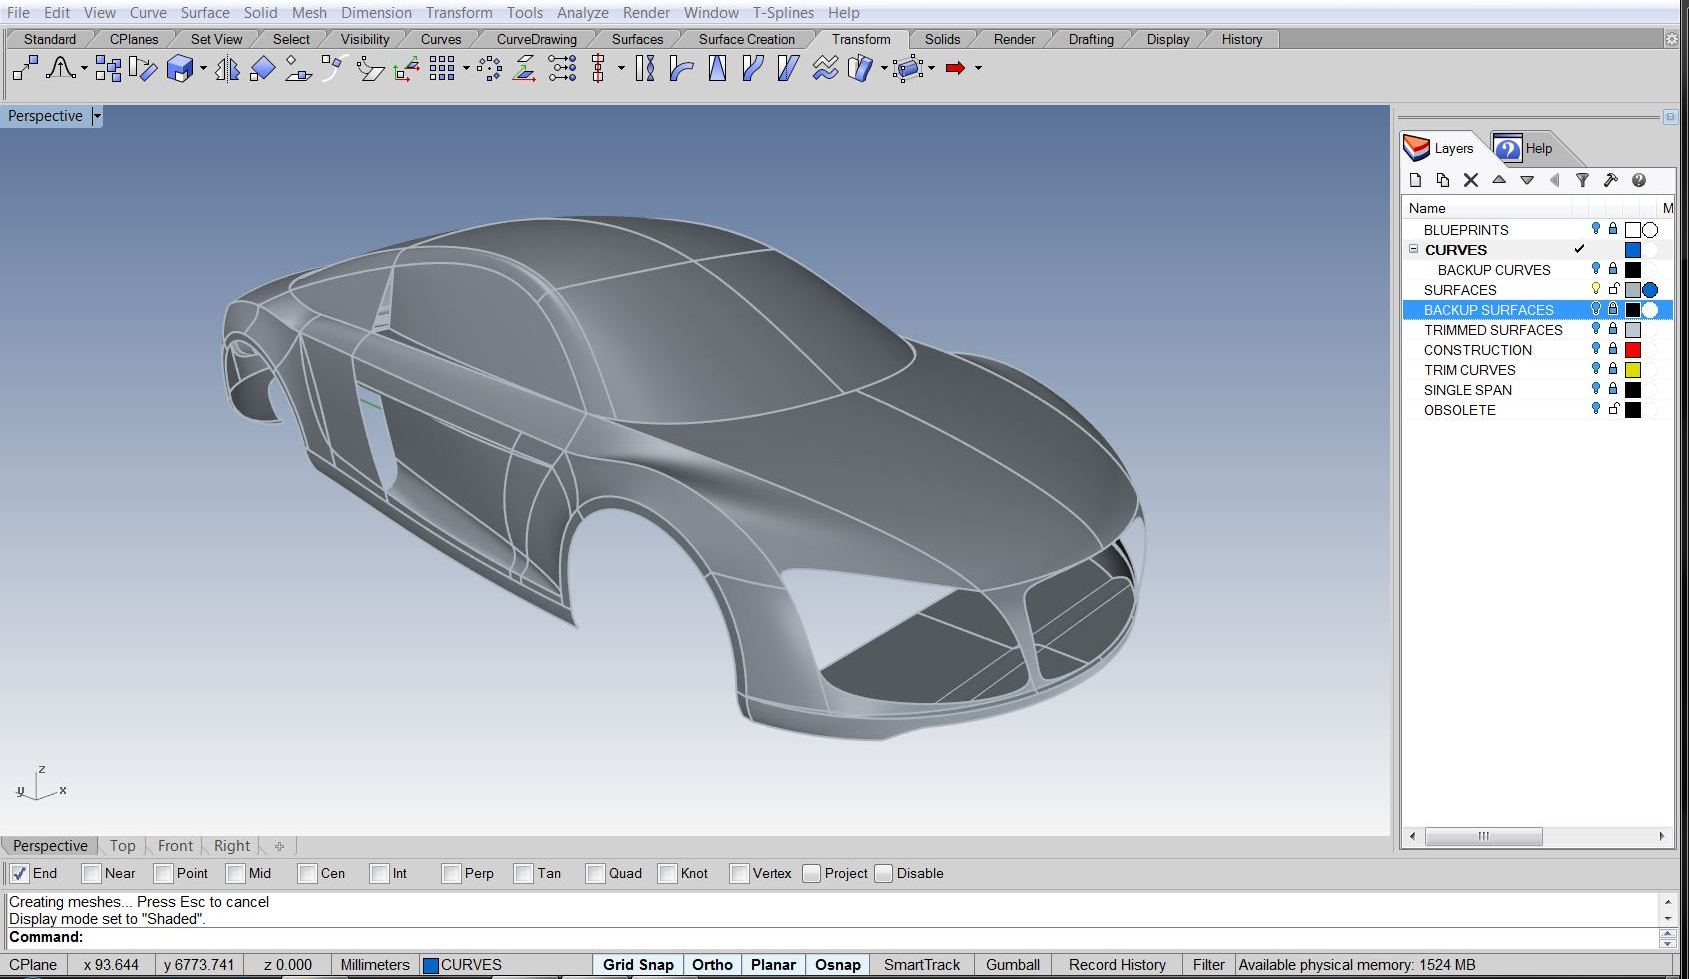
Task: Open the Perspective viewport dropdown arrow
Action: [97, 116]
